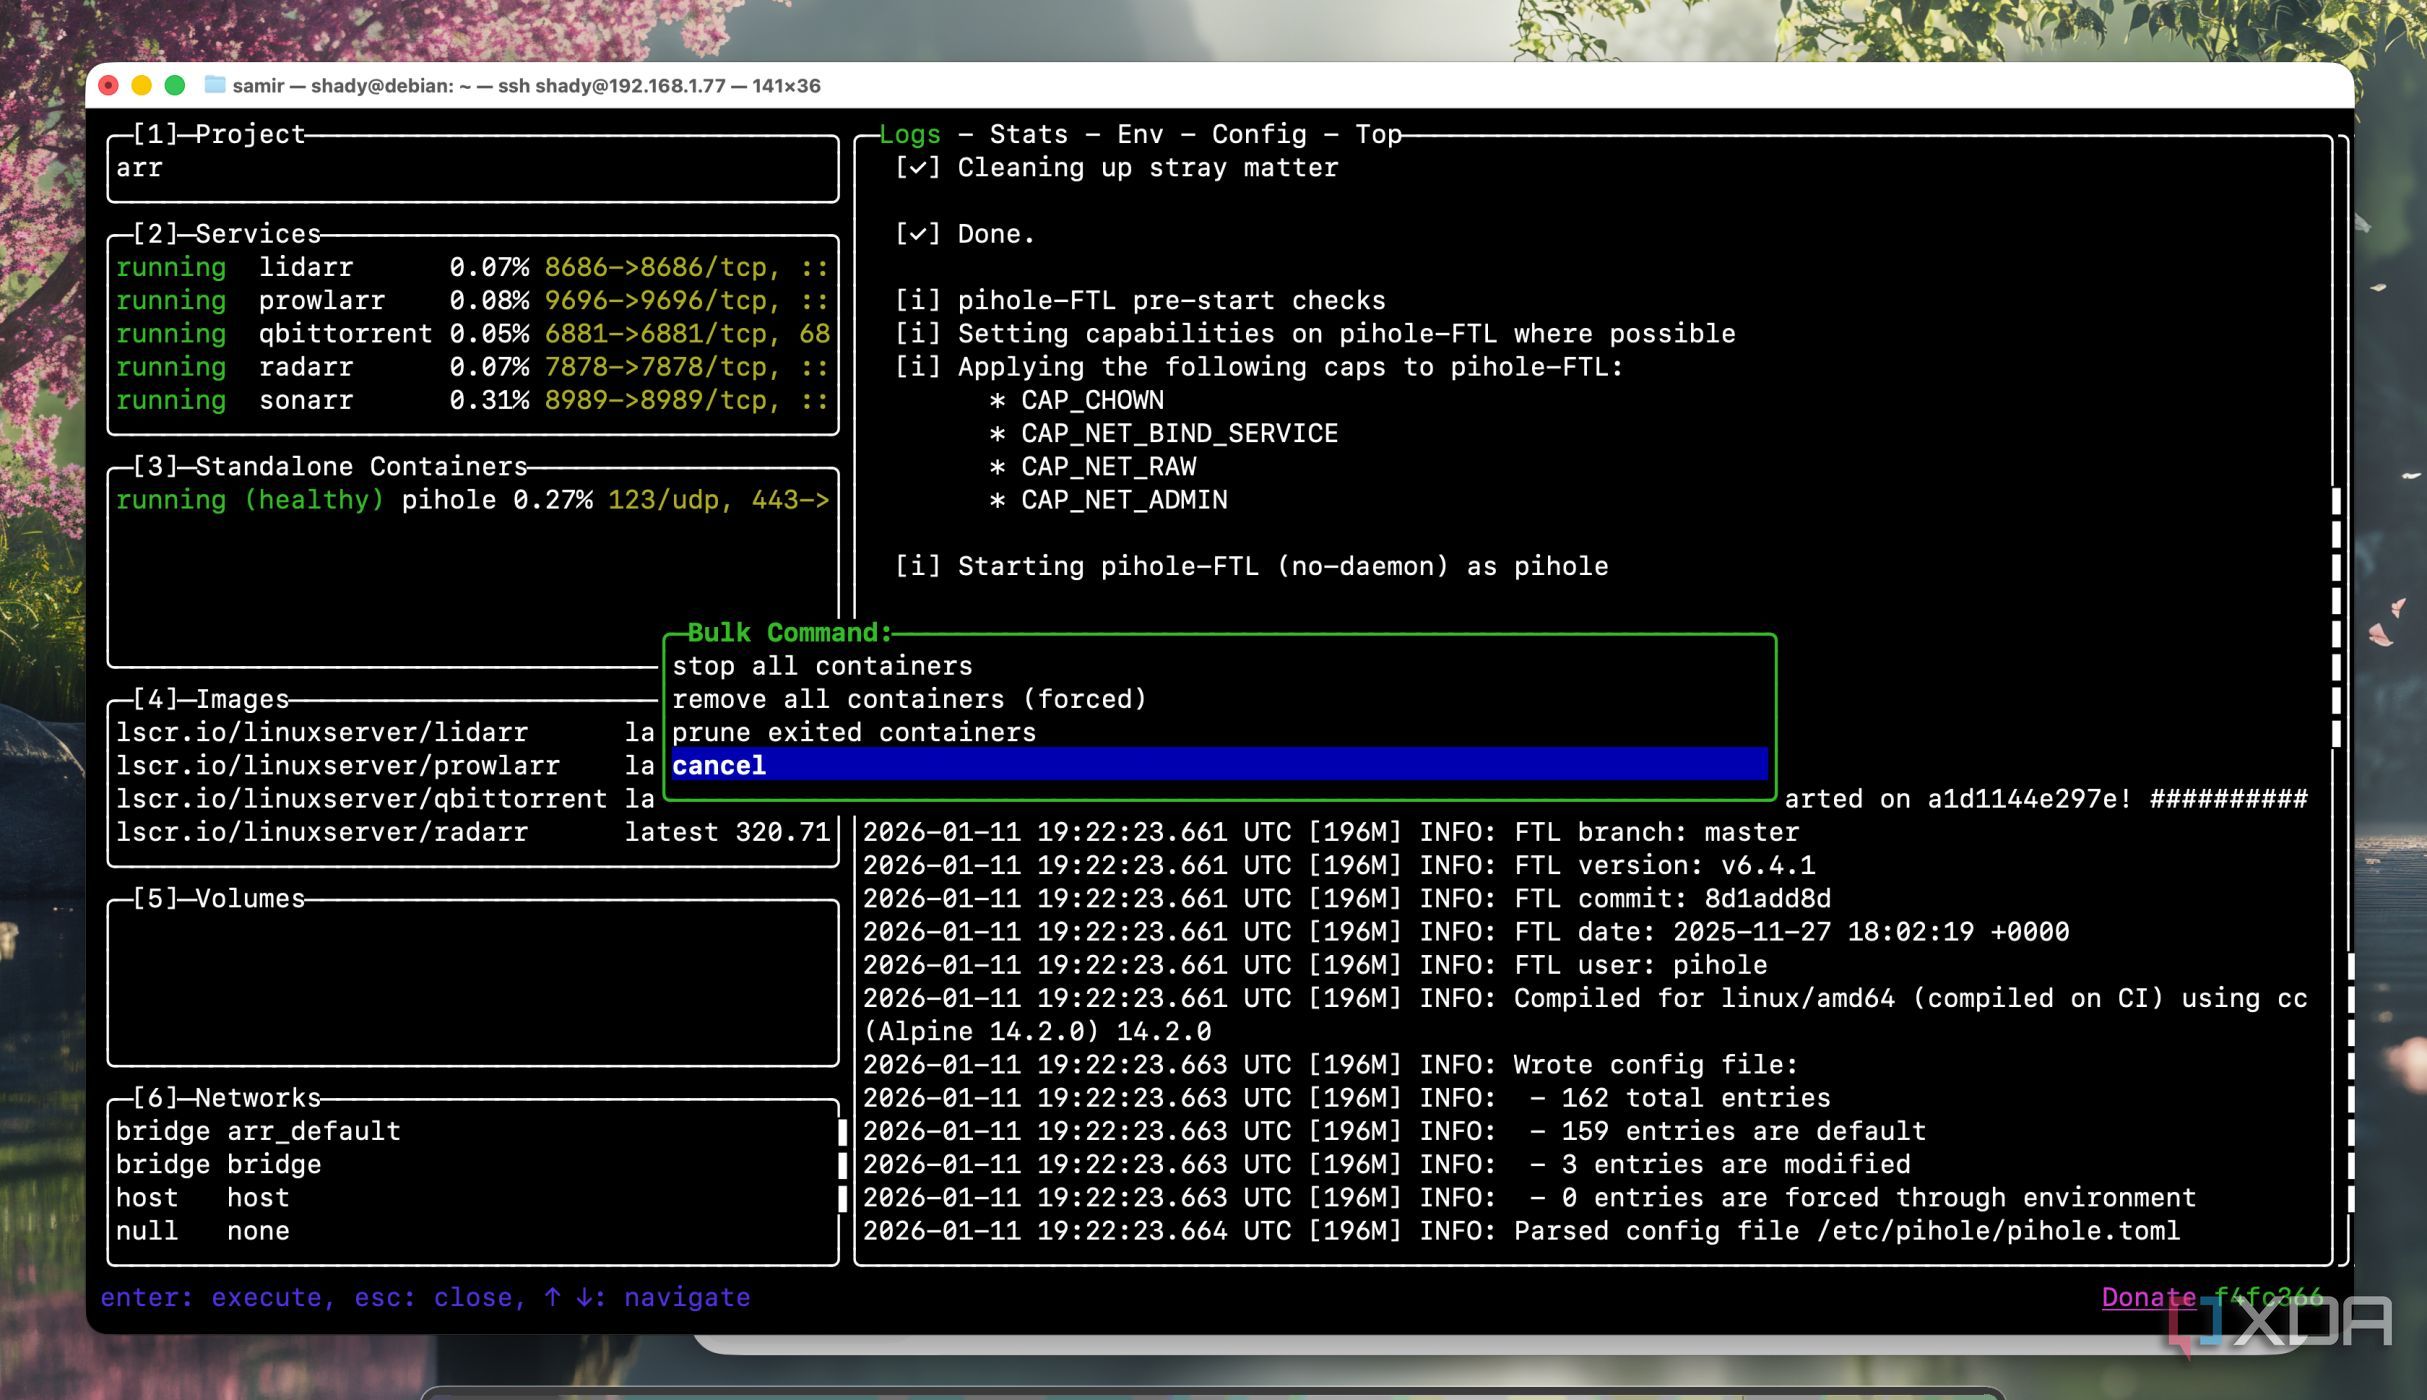Focus the [2] Services panel title
The image size is (2427, 1400).
click(227, 234)
